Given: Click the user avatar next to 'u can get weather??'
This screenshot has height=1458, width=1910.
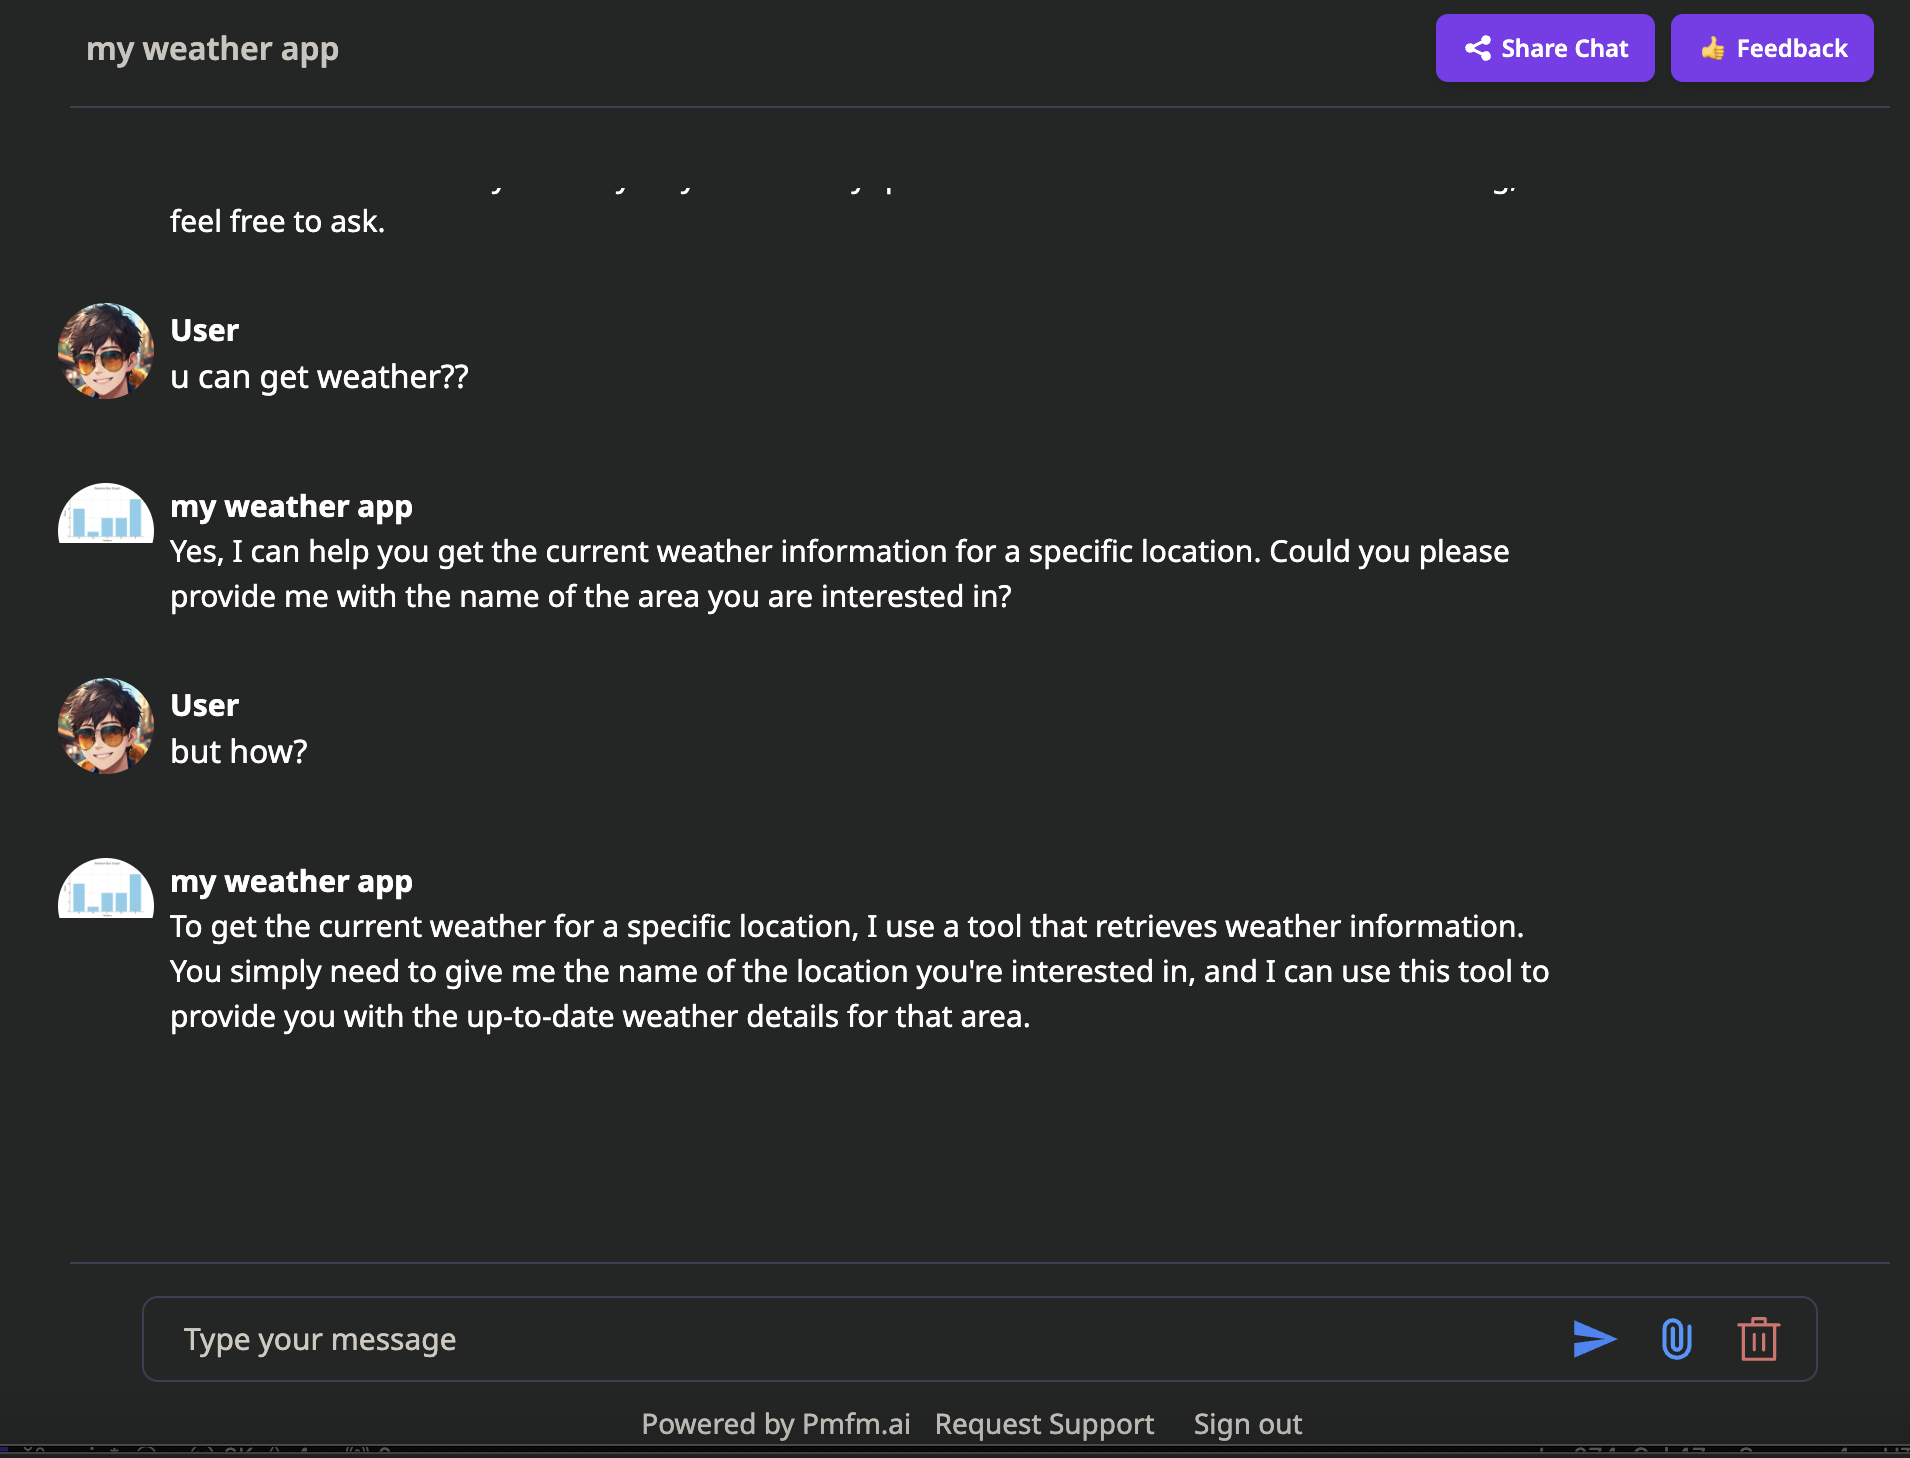Looking at the screenshot, I should pyautogui.click(x=105, y=351).
